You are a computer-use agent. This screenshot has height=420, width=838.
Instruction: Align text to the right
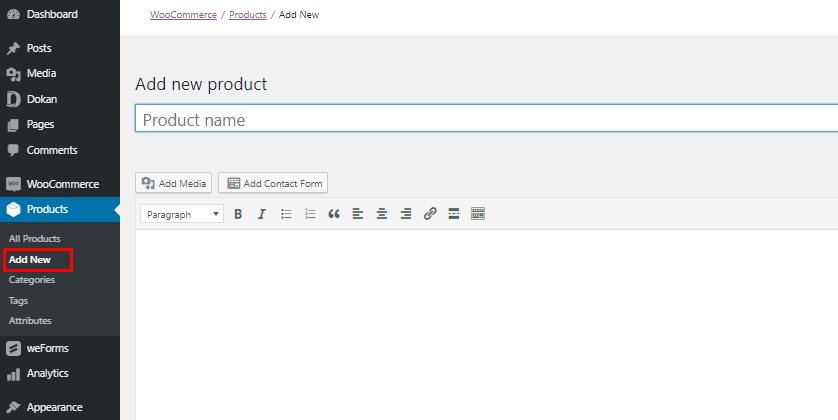click(x=406, y=214)
